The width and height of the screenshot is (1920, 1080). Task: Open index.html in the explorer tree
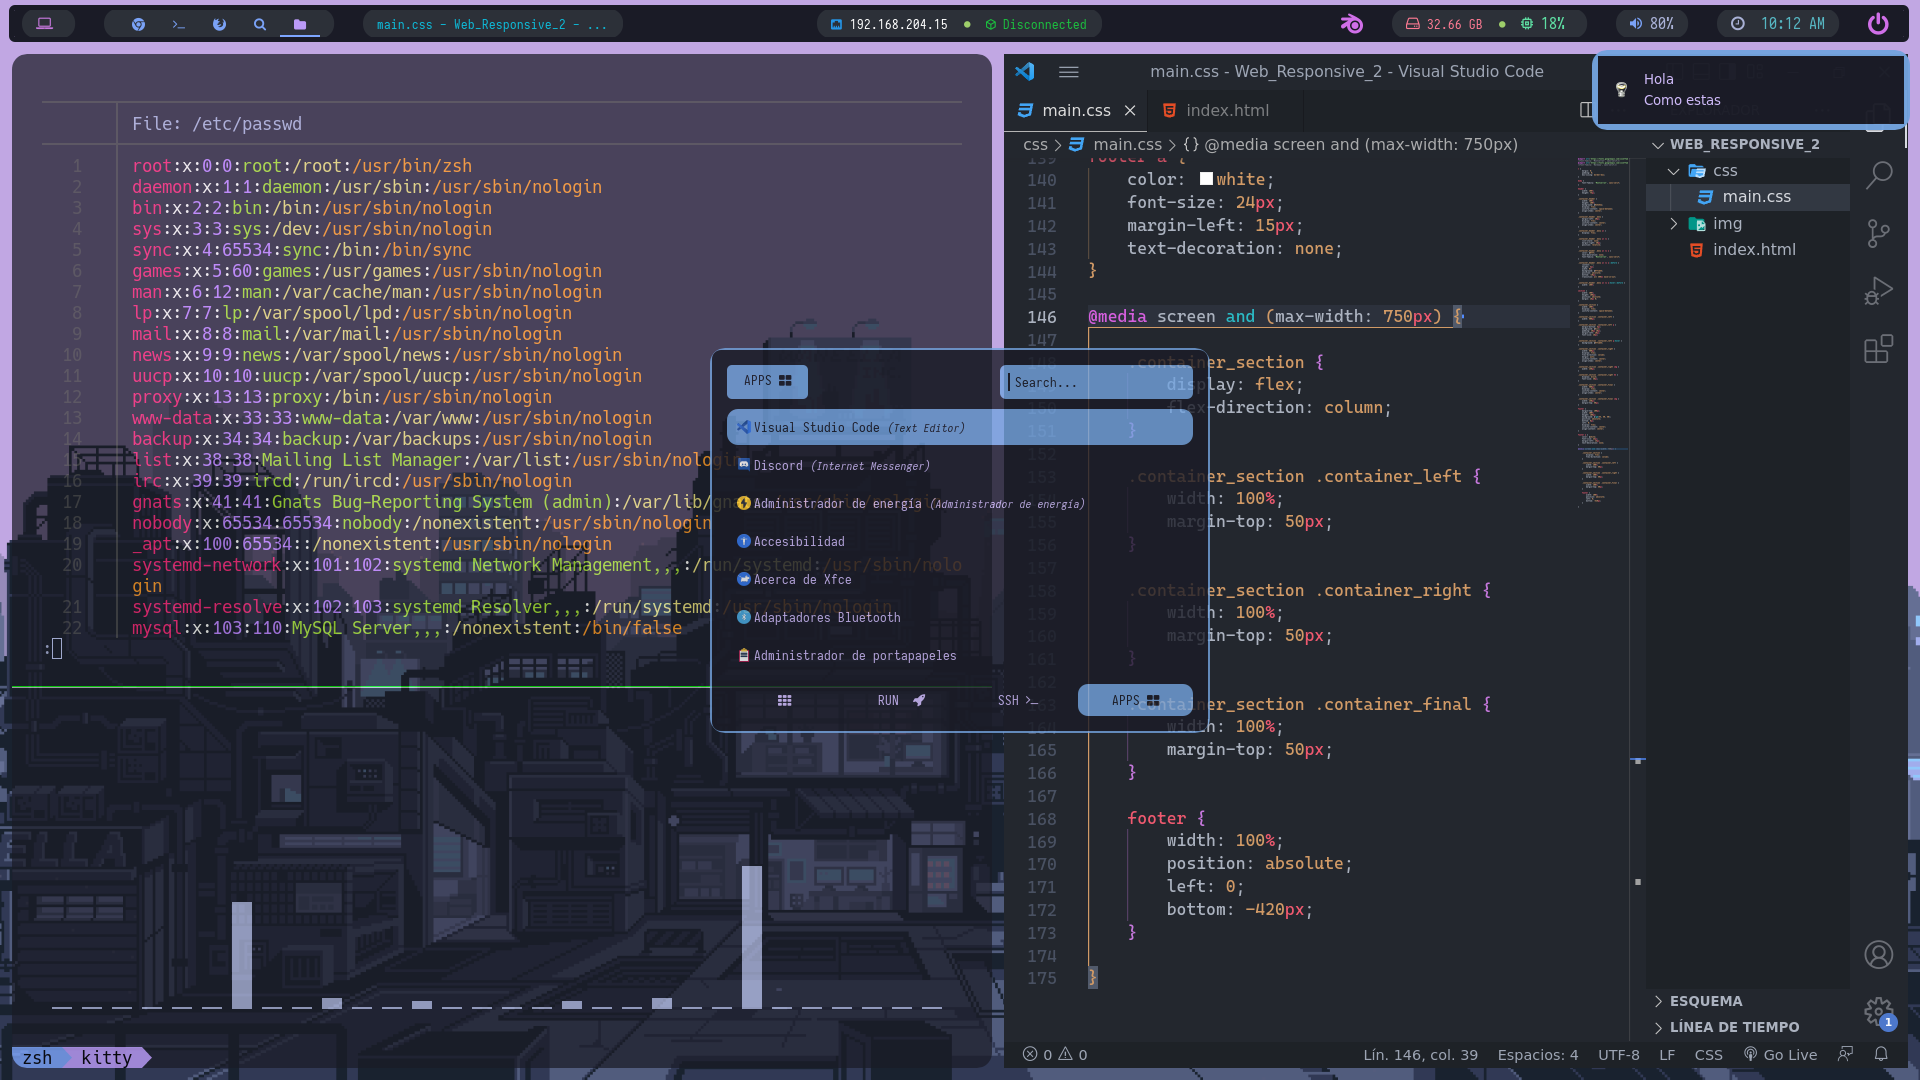point(1753,250)
